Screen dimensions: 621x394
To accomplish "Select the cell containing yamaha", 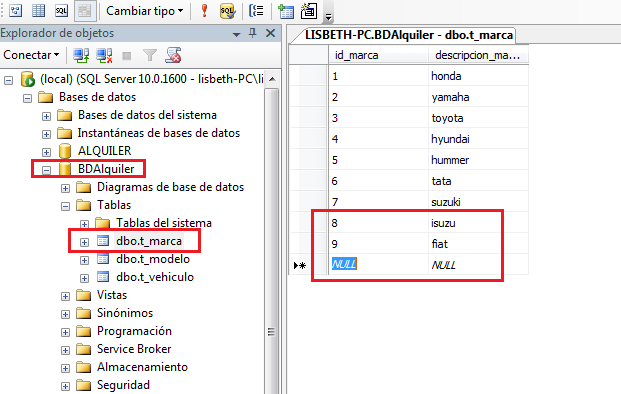I will 478,97.
